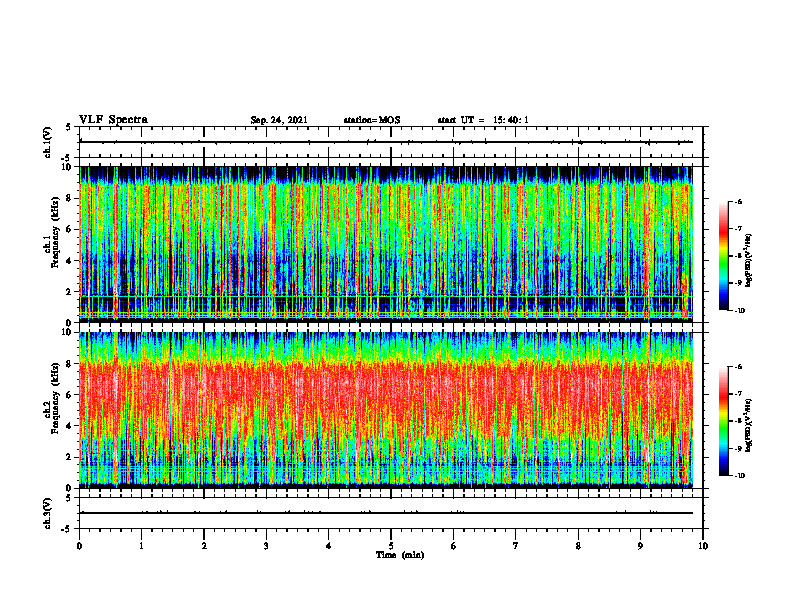Click inside the ch.1 spectrogram panel
Image resolution: width=792 pixels, height=612 pixels.
coord(386,244)
